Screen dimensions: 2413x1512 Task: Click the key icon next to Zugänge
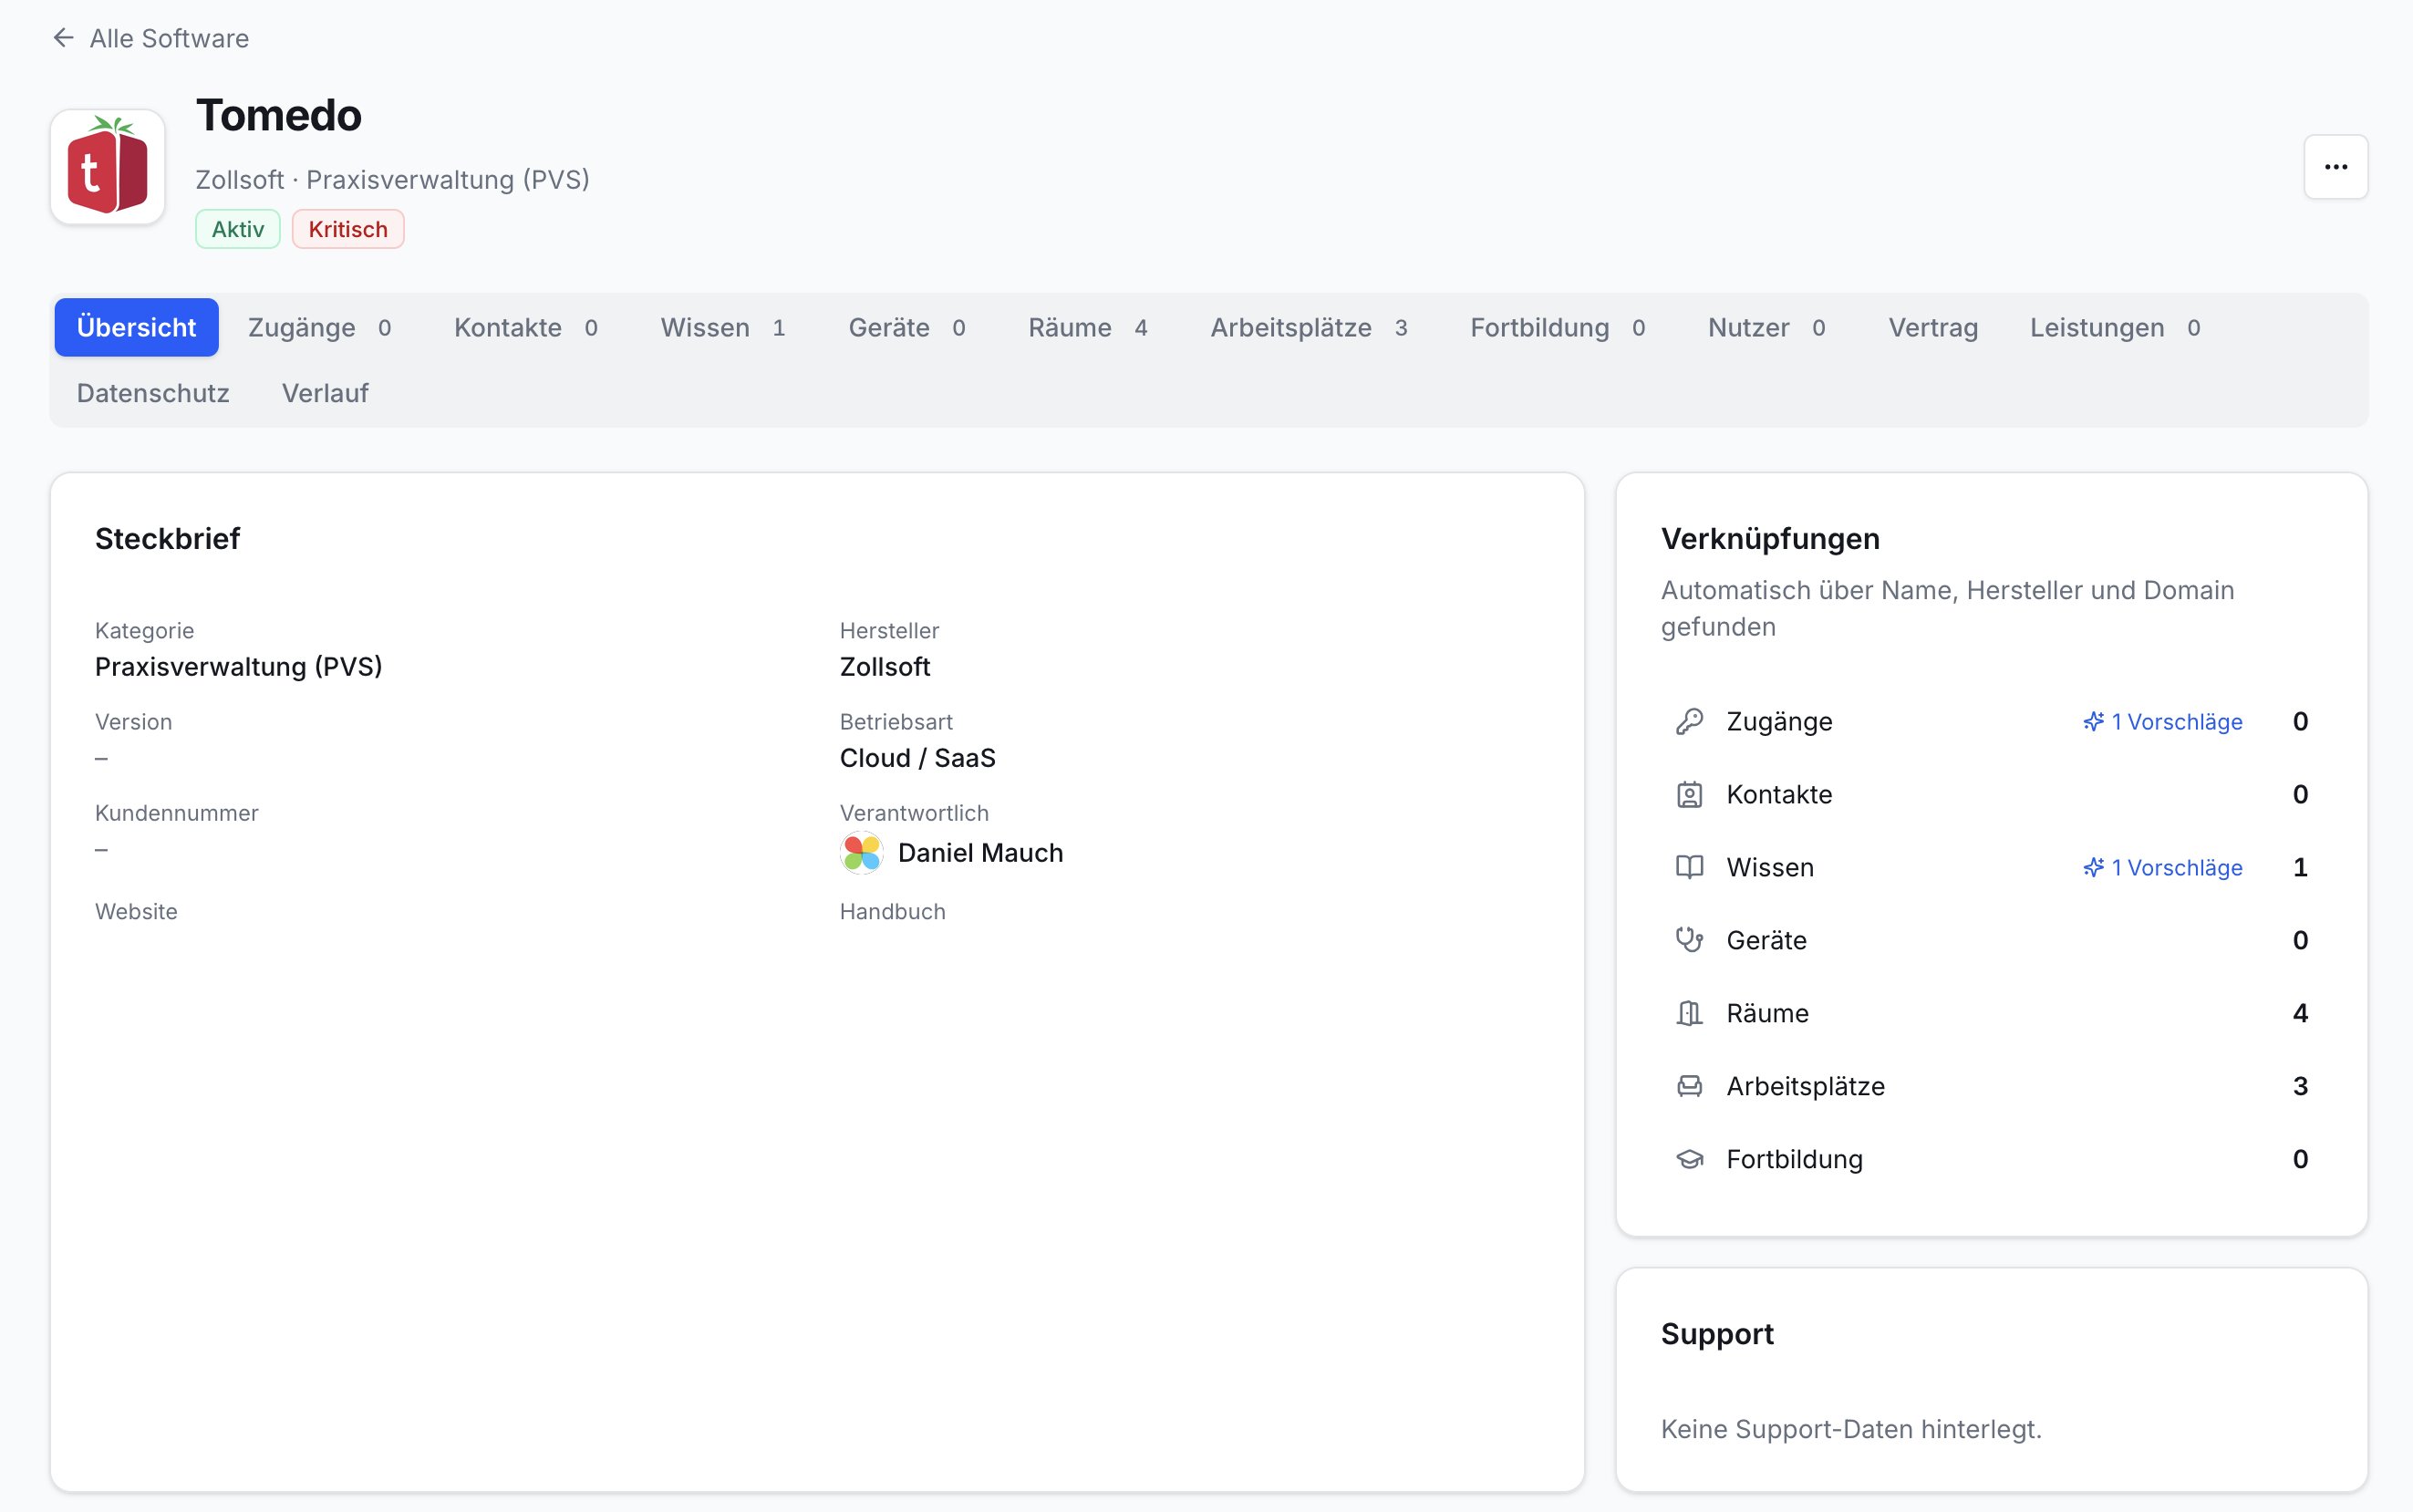coord(1689,721)
